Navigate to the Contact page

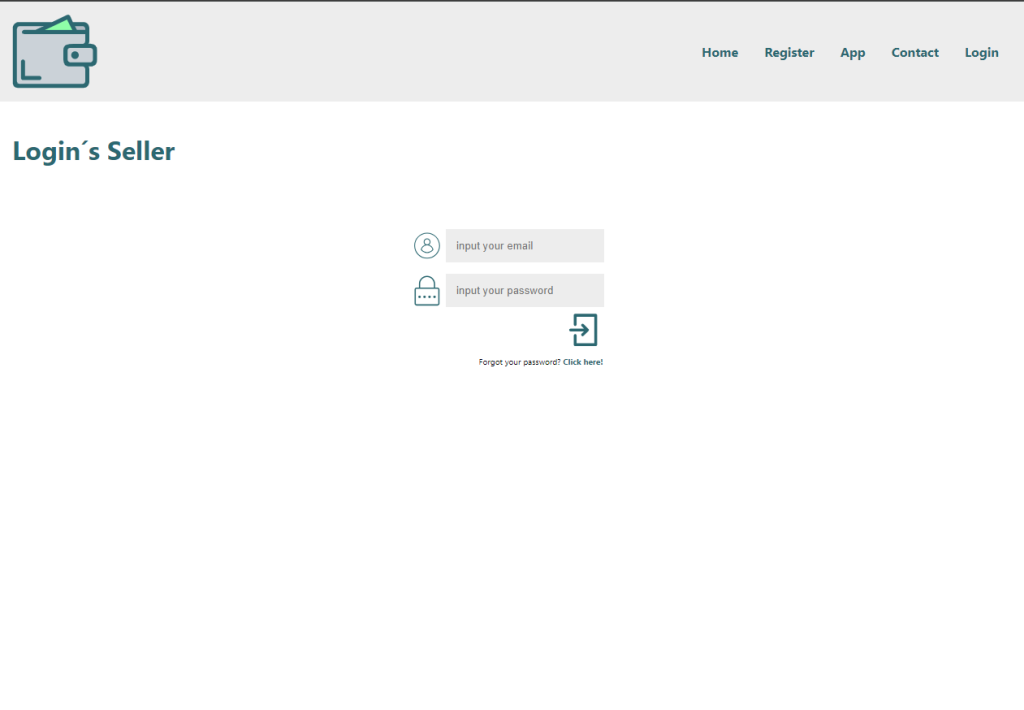915,53
